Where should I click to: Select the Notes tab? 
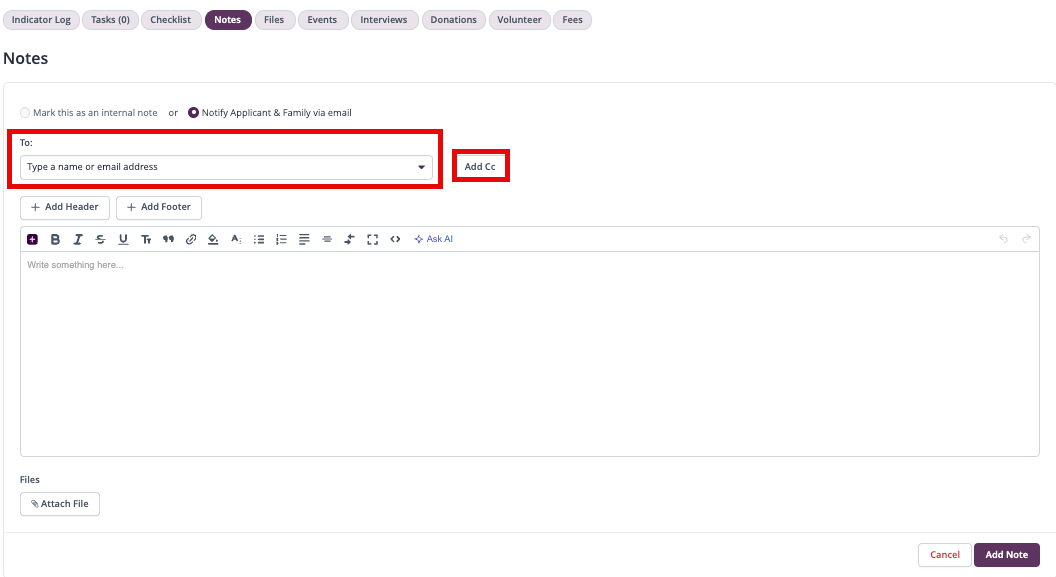(228, 20)
